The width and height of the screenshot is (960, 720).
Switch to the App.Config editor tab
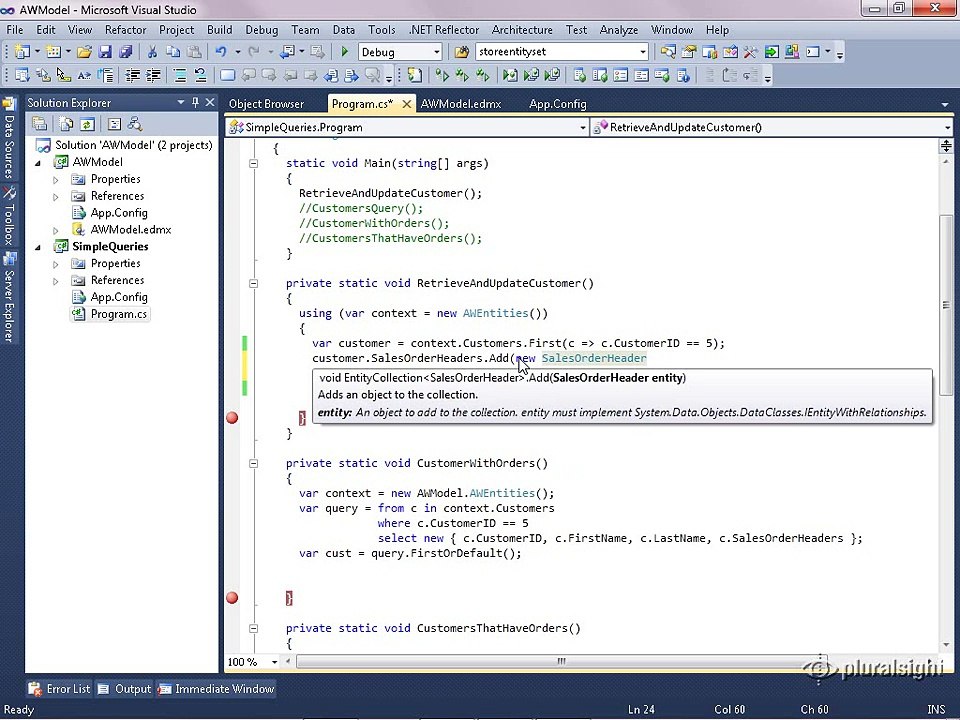558,103
